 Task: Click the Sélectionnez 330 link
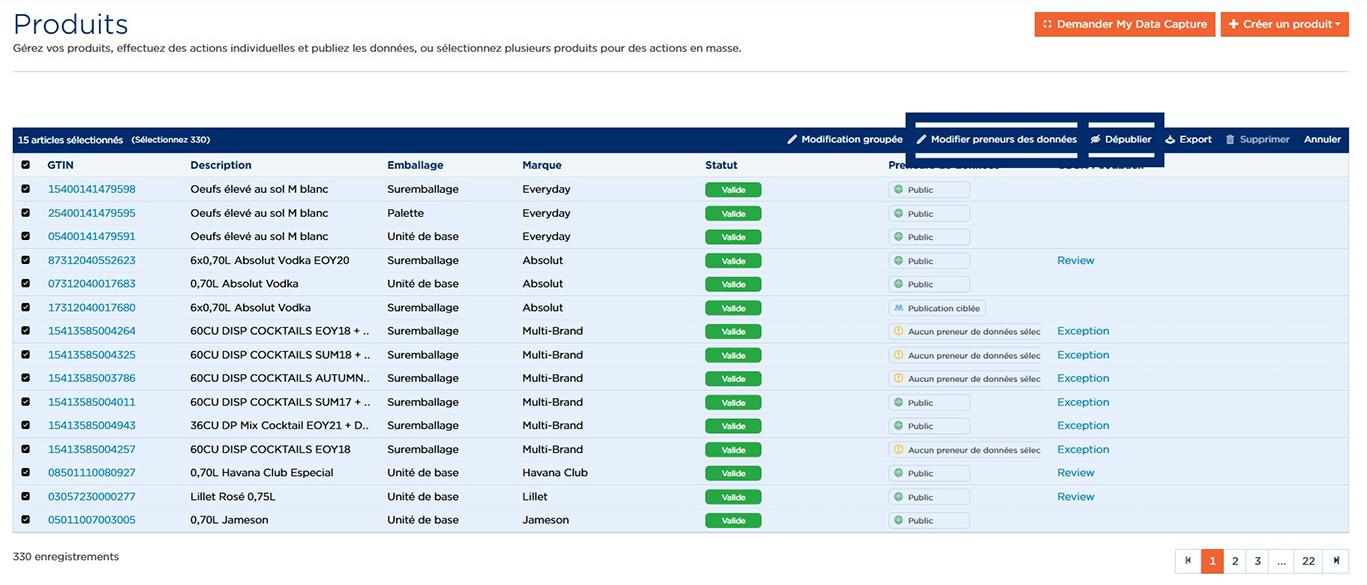click(171, 140)
